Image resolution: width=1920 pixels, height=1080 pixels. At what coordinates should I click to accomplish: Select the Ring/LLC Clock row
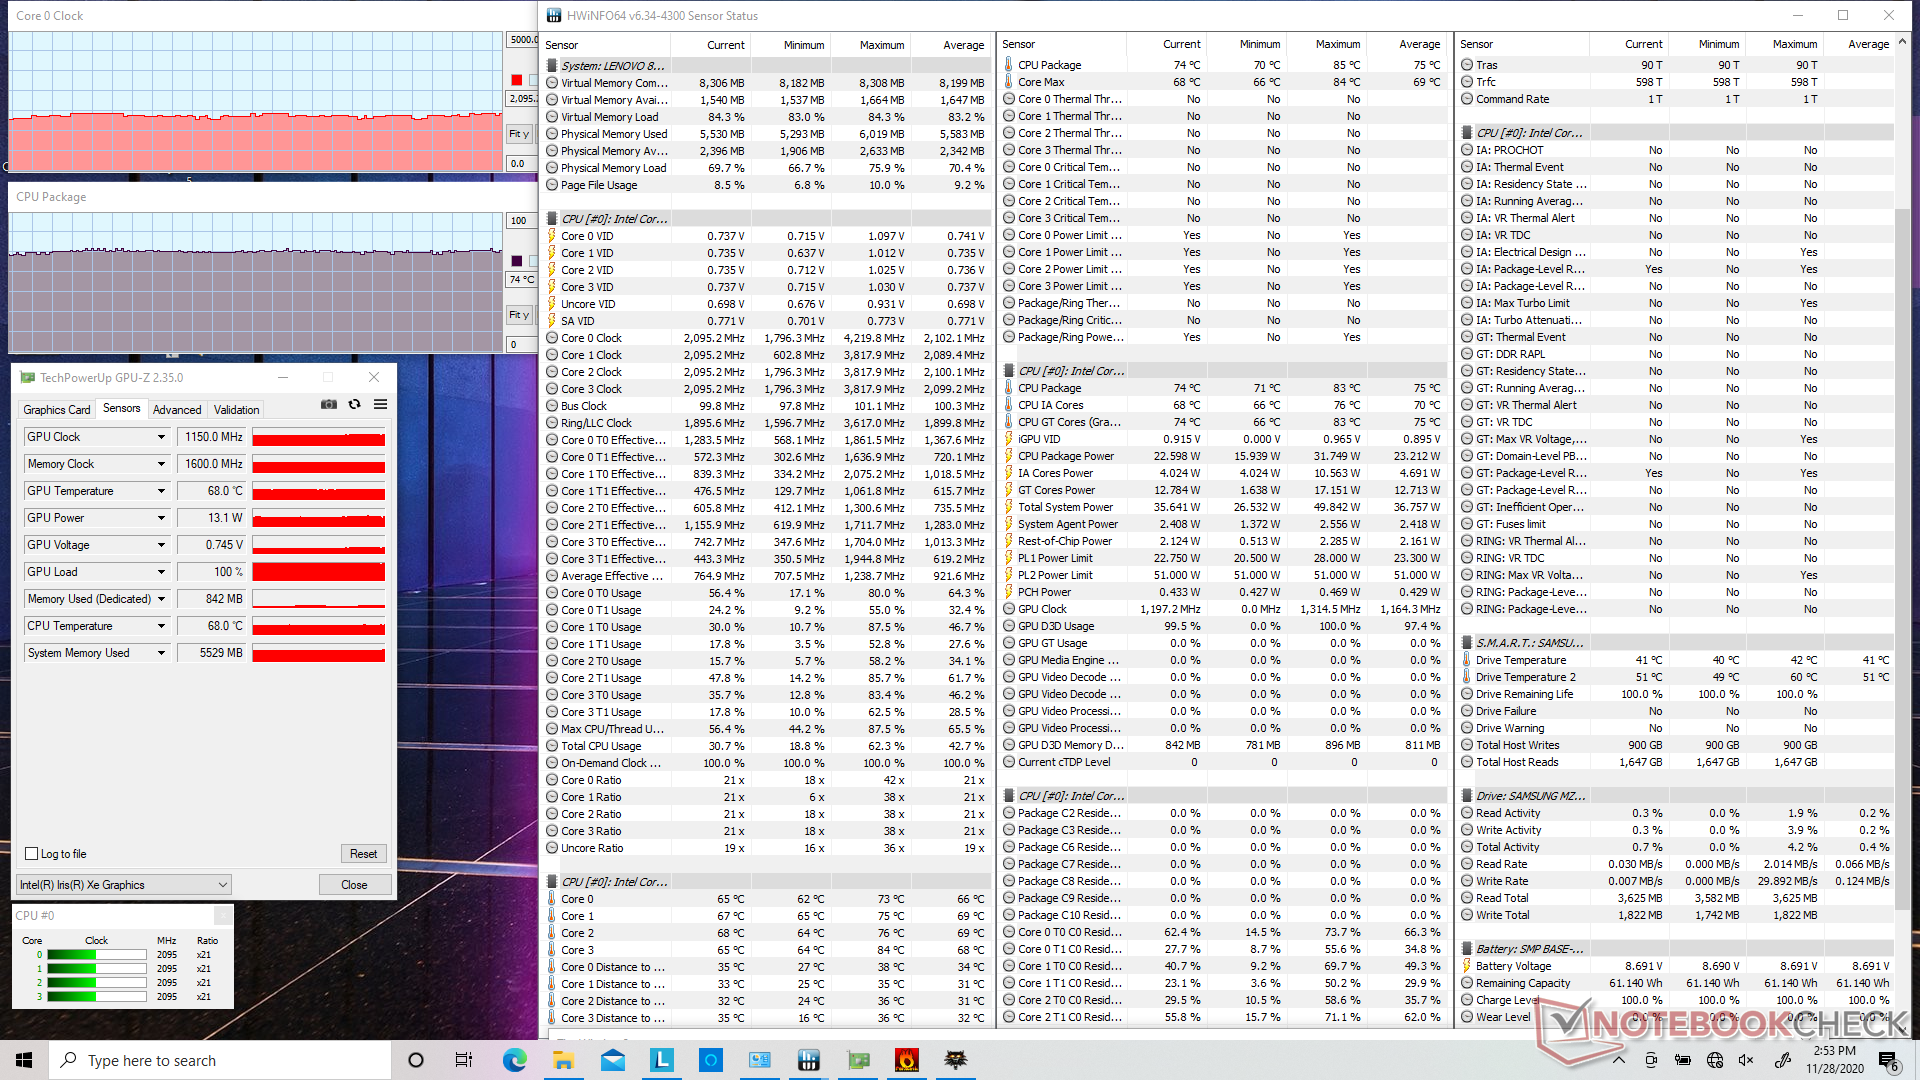tap(765, 423)
